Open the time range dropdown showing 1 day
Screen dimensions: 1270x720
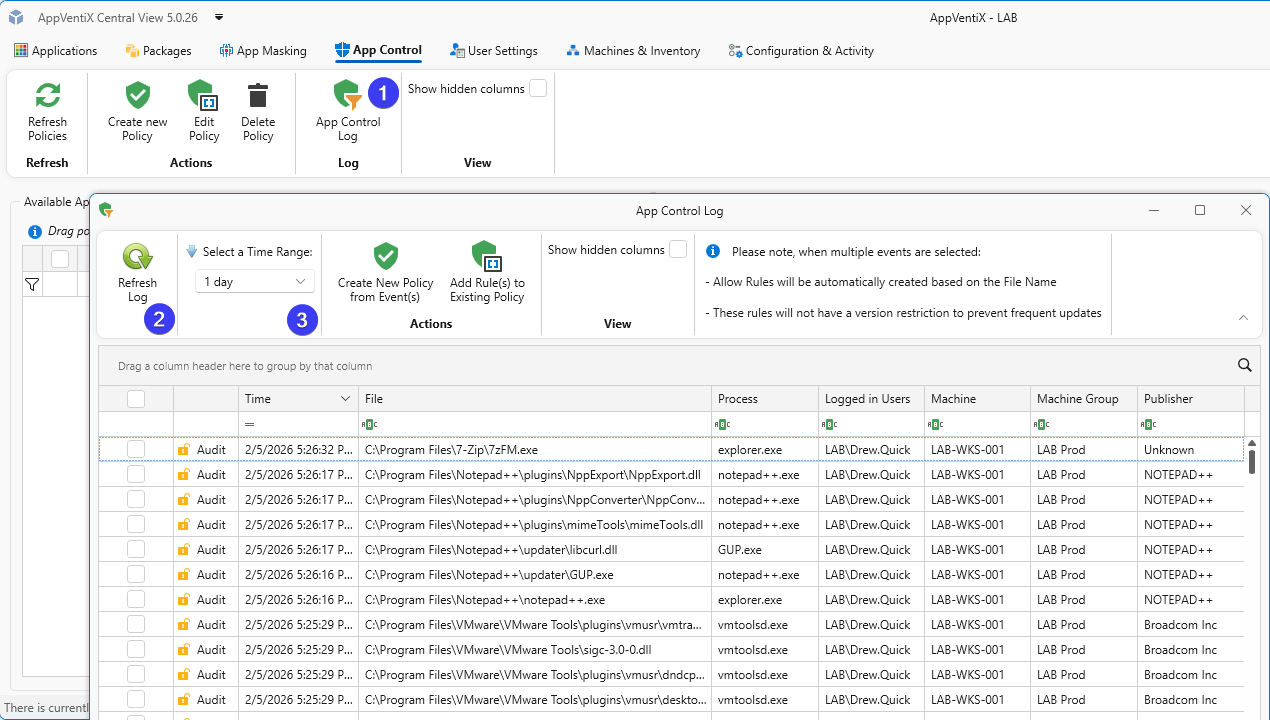255,282
